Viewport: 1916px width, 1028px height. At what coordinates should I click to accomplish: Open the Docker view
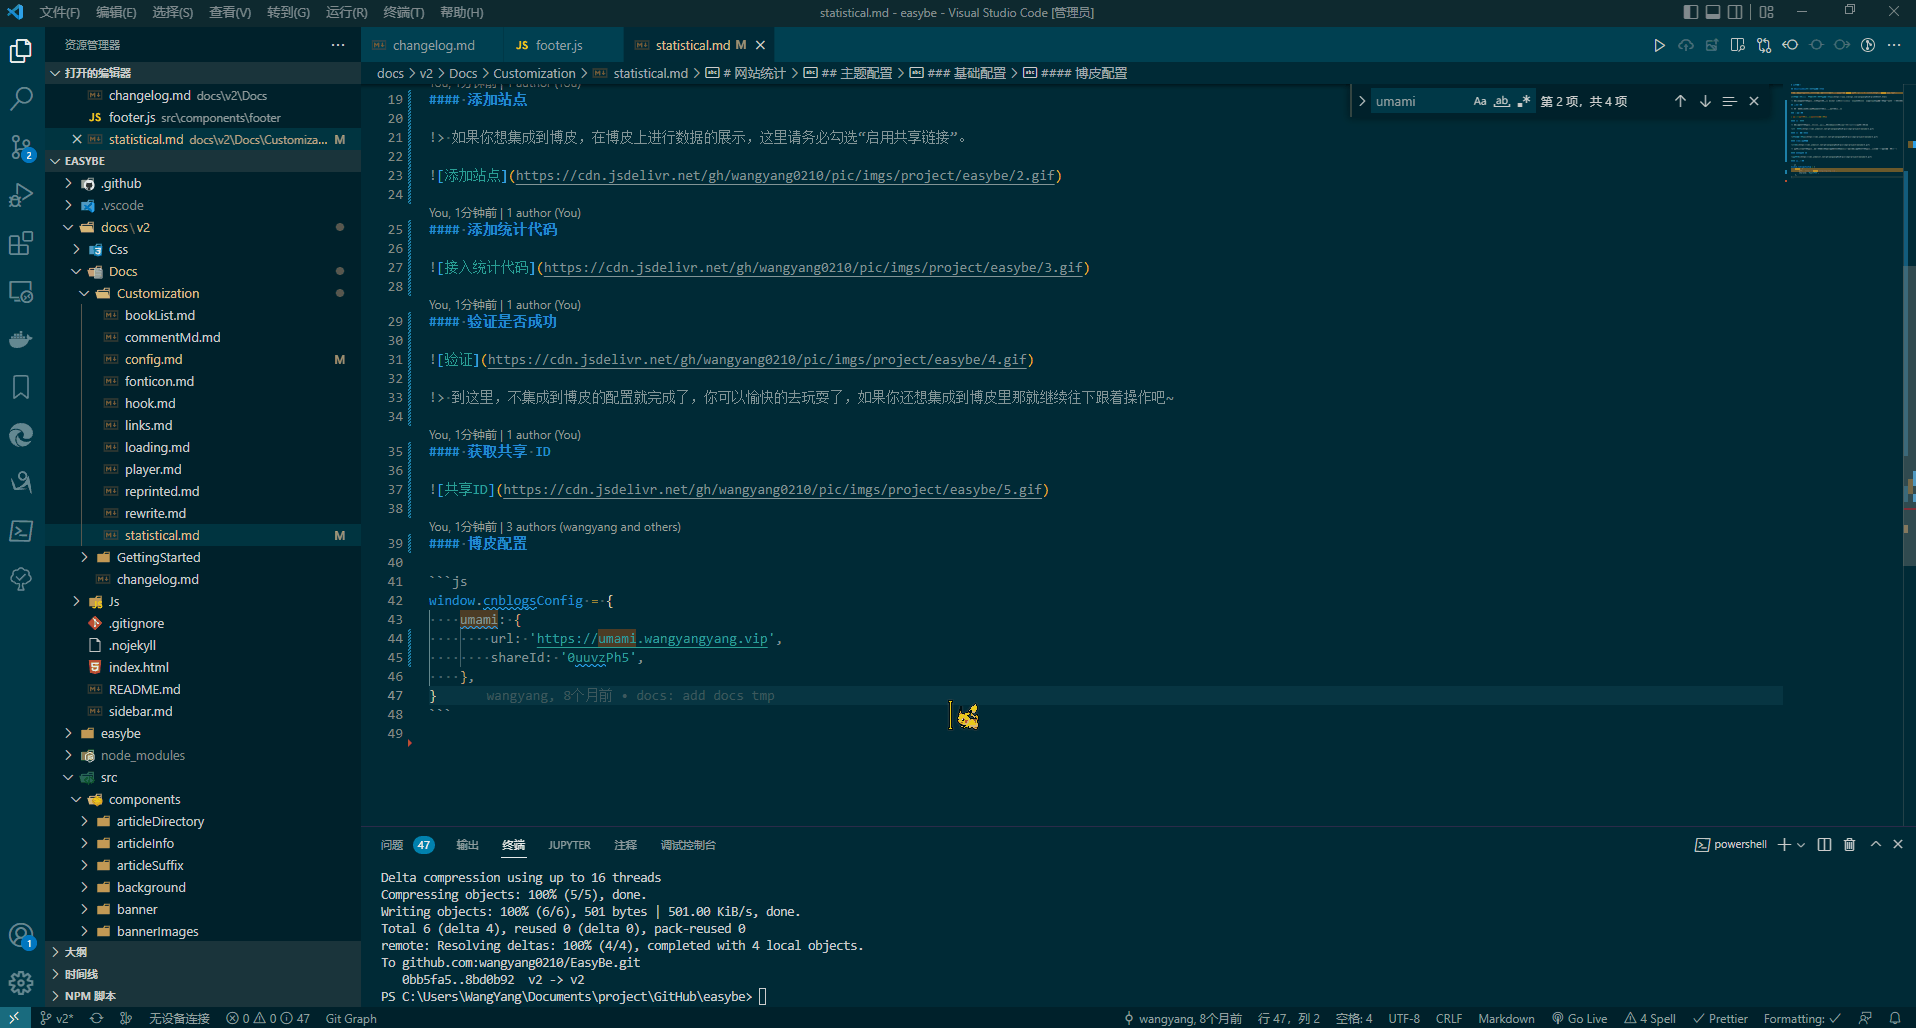(21, 339)
